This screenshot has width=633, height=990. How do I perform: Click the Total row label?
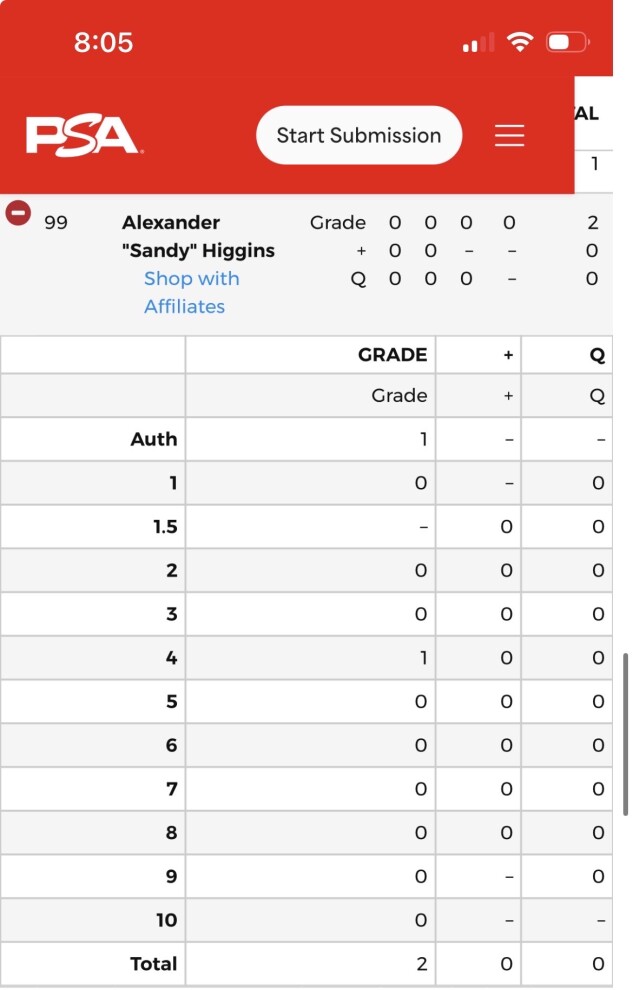pos(153,964)
